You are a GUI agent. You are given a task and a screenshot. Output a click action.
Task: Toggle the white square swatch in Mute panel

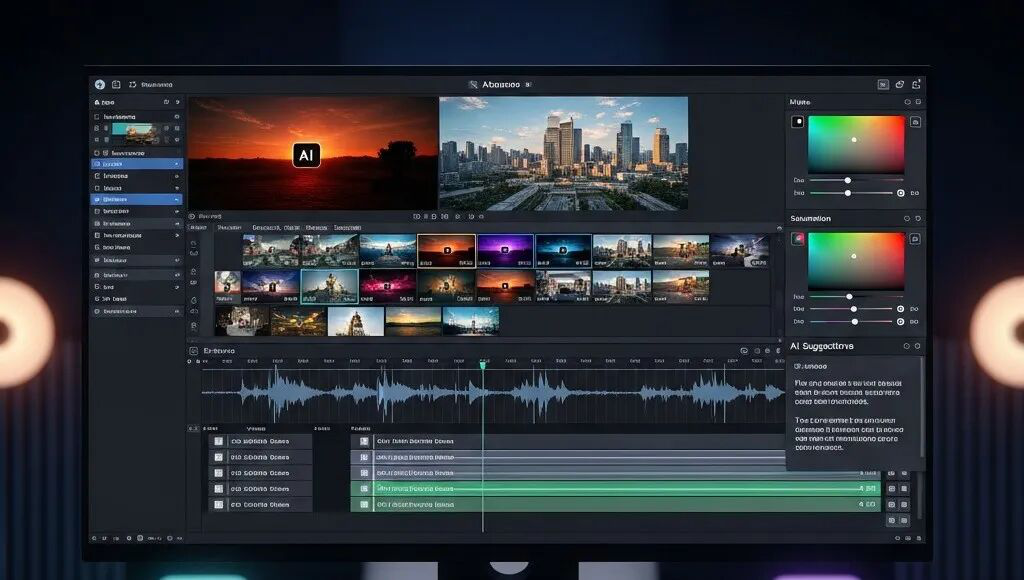pos(797,121)
